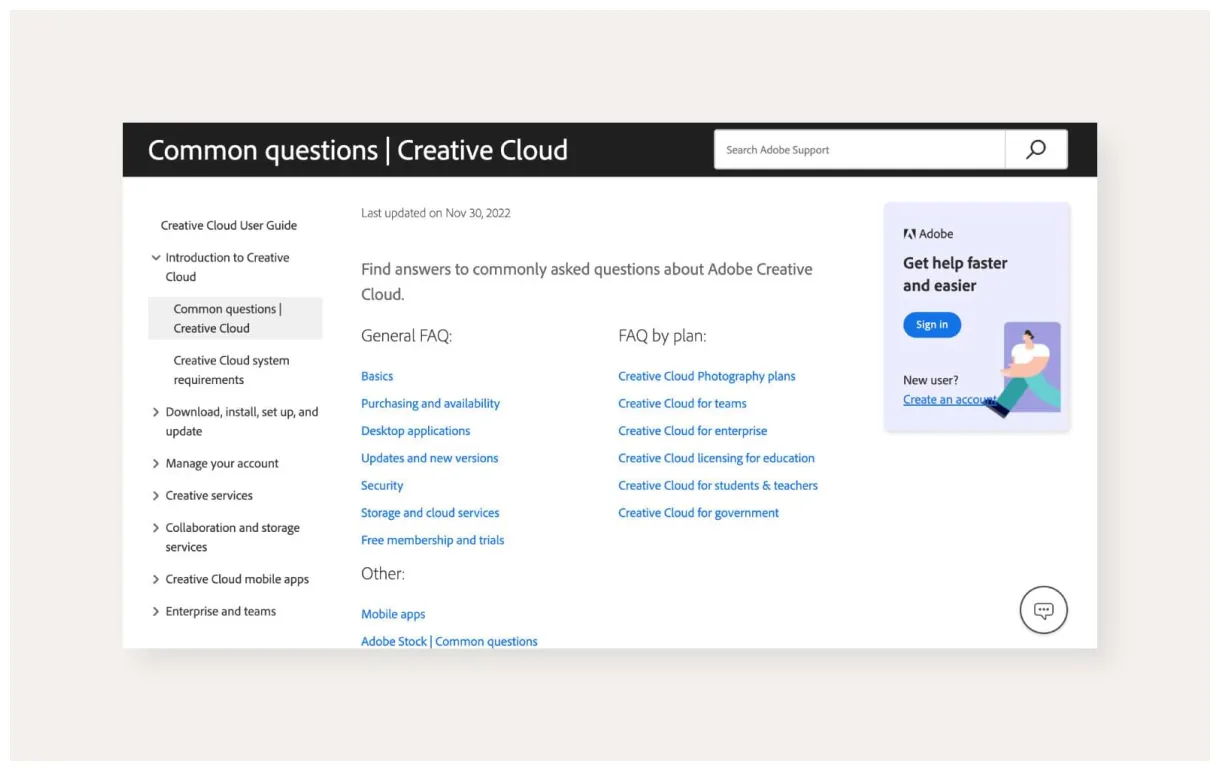Open Creative Cloud Photography plans link
Viewport: 1220px width, 771px height.
[706, 377]
